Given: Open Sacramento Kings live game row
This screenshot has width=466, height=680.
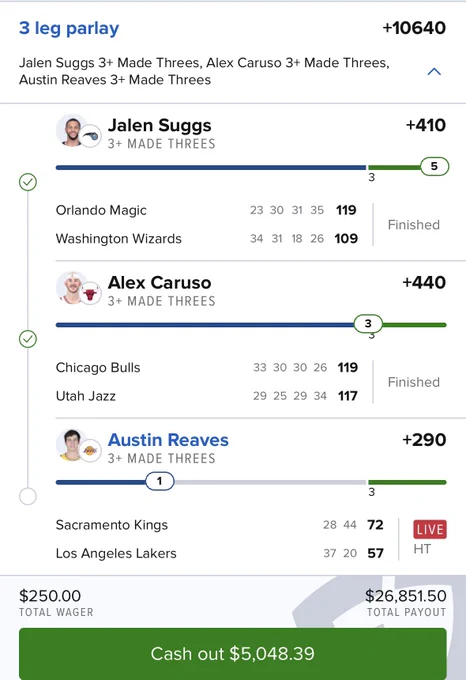Looking at the screenshot, I should [x=219, y=525].
